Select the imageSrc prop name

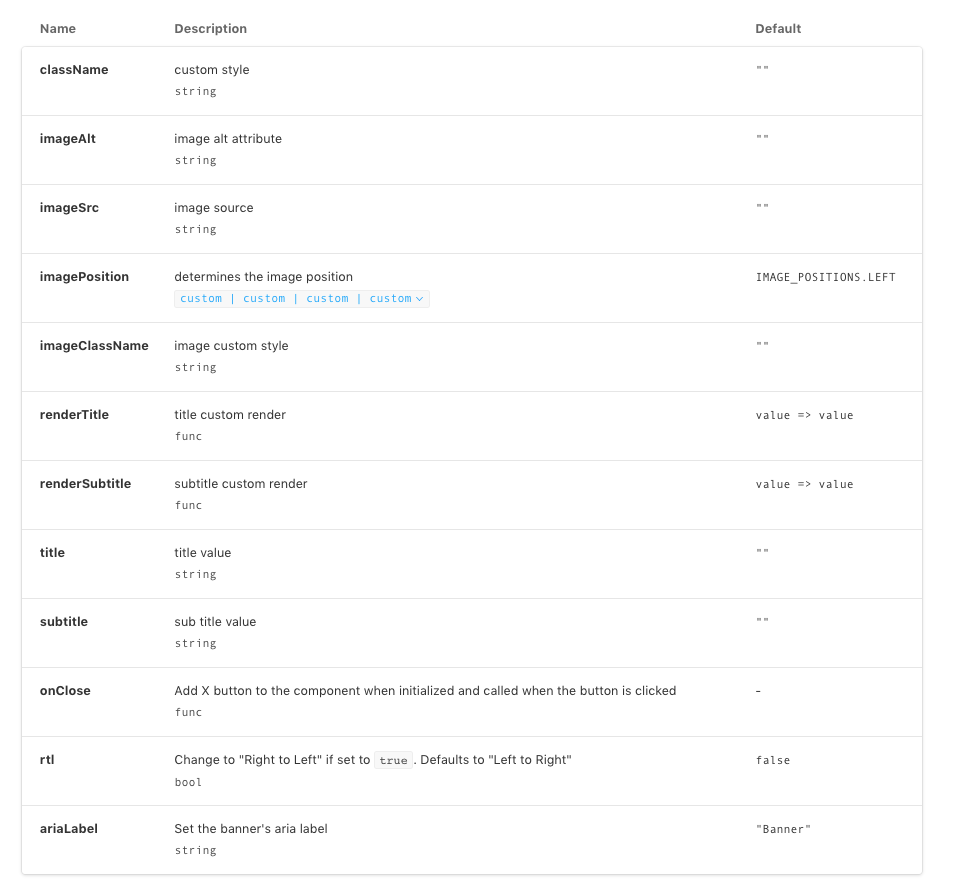pyautogui.click(x=69, y=208)
